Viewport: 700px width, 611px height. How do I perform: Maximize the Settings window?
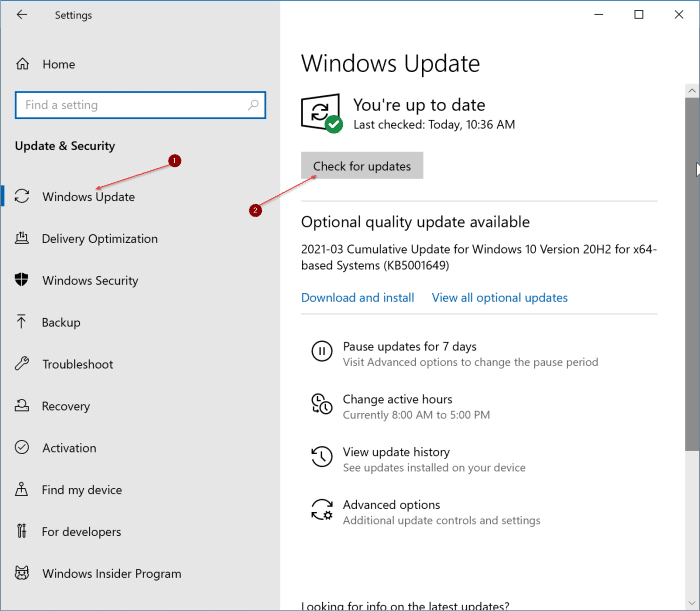coord(639,15)
